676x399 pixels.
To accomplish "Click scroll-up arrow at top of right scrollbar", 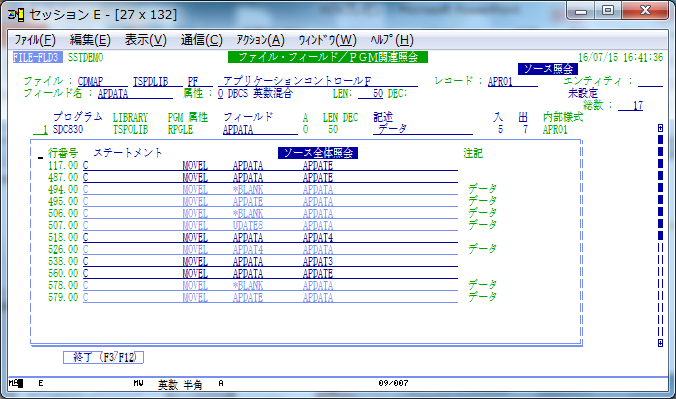I will point(660,128).
